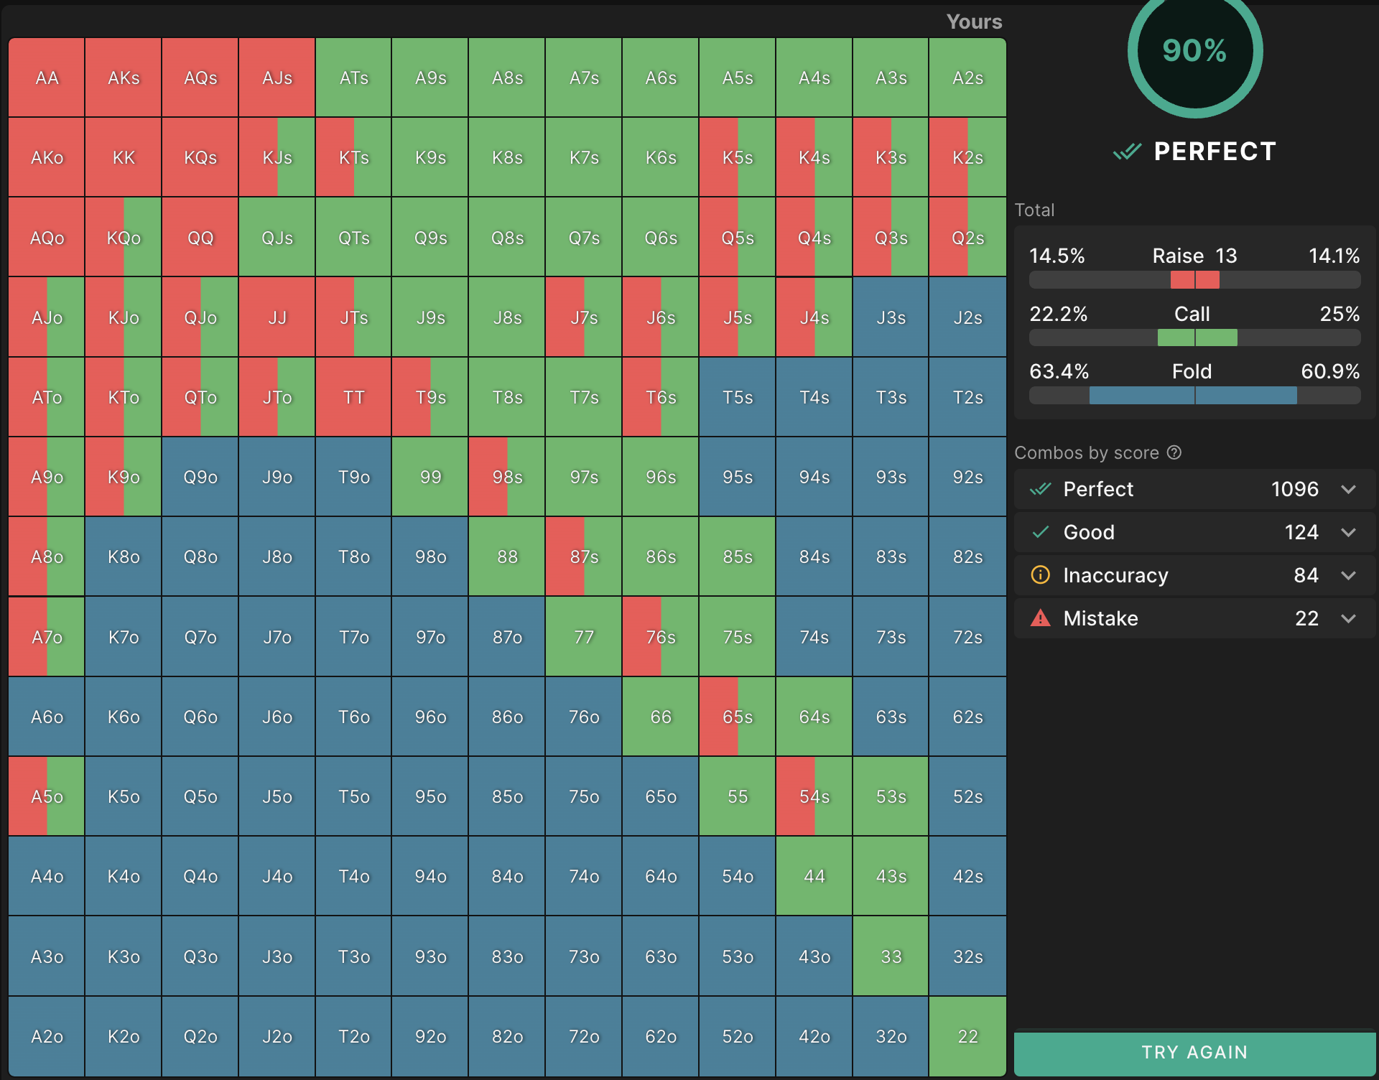Select the ATs hand cell
The height and width of the screenshot is (1080, 1379).
coord(354,78)
